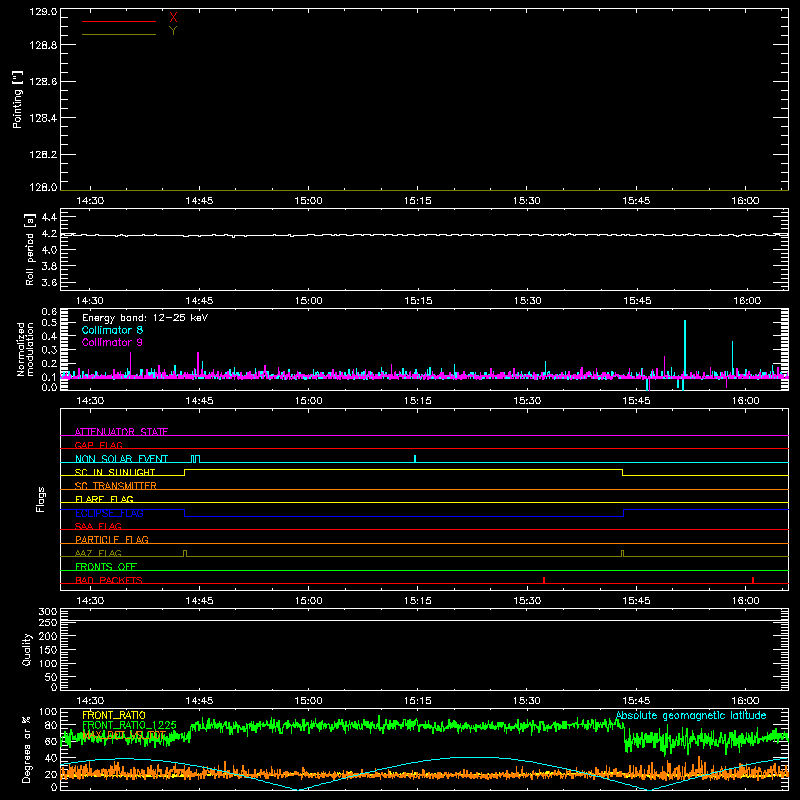Click the 100 tick on Degrees axis
Image resolution: width=800 pixels, height=800 pixels.
(x=48, y=712)
